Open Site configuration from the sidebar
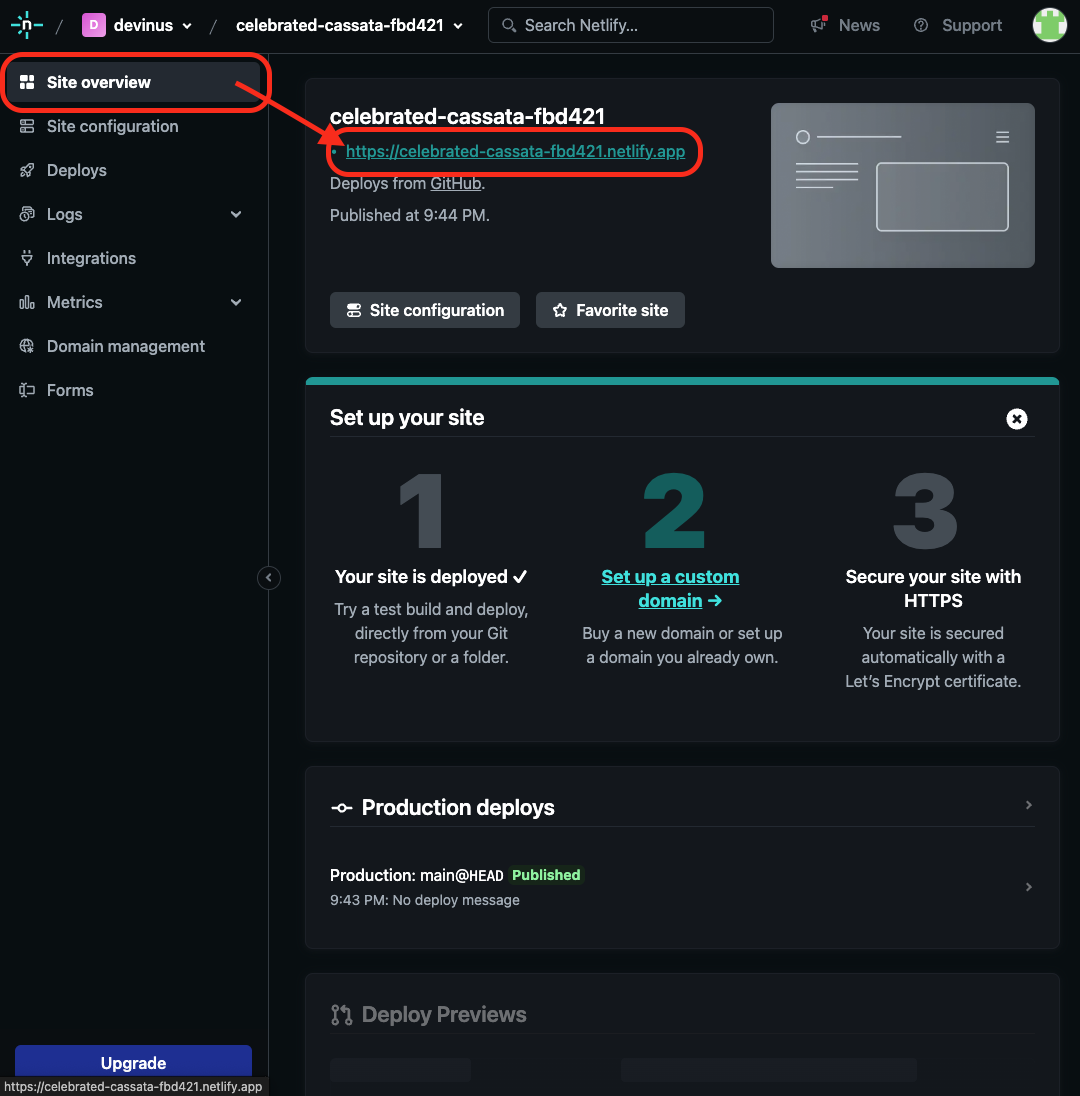The image size is (1080, 1096). pos(112,126)
